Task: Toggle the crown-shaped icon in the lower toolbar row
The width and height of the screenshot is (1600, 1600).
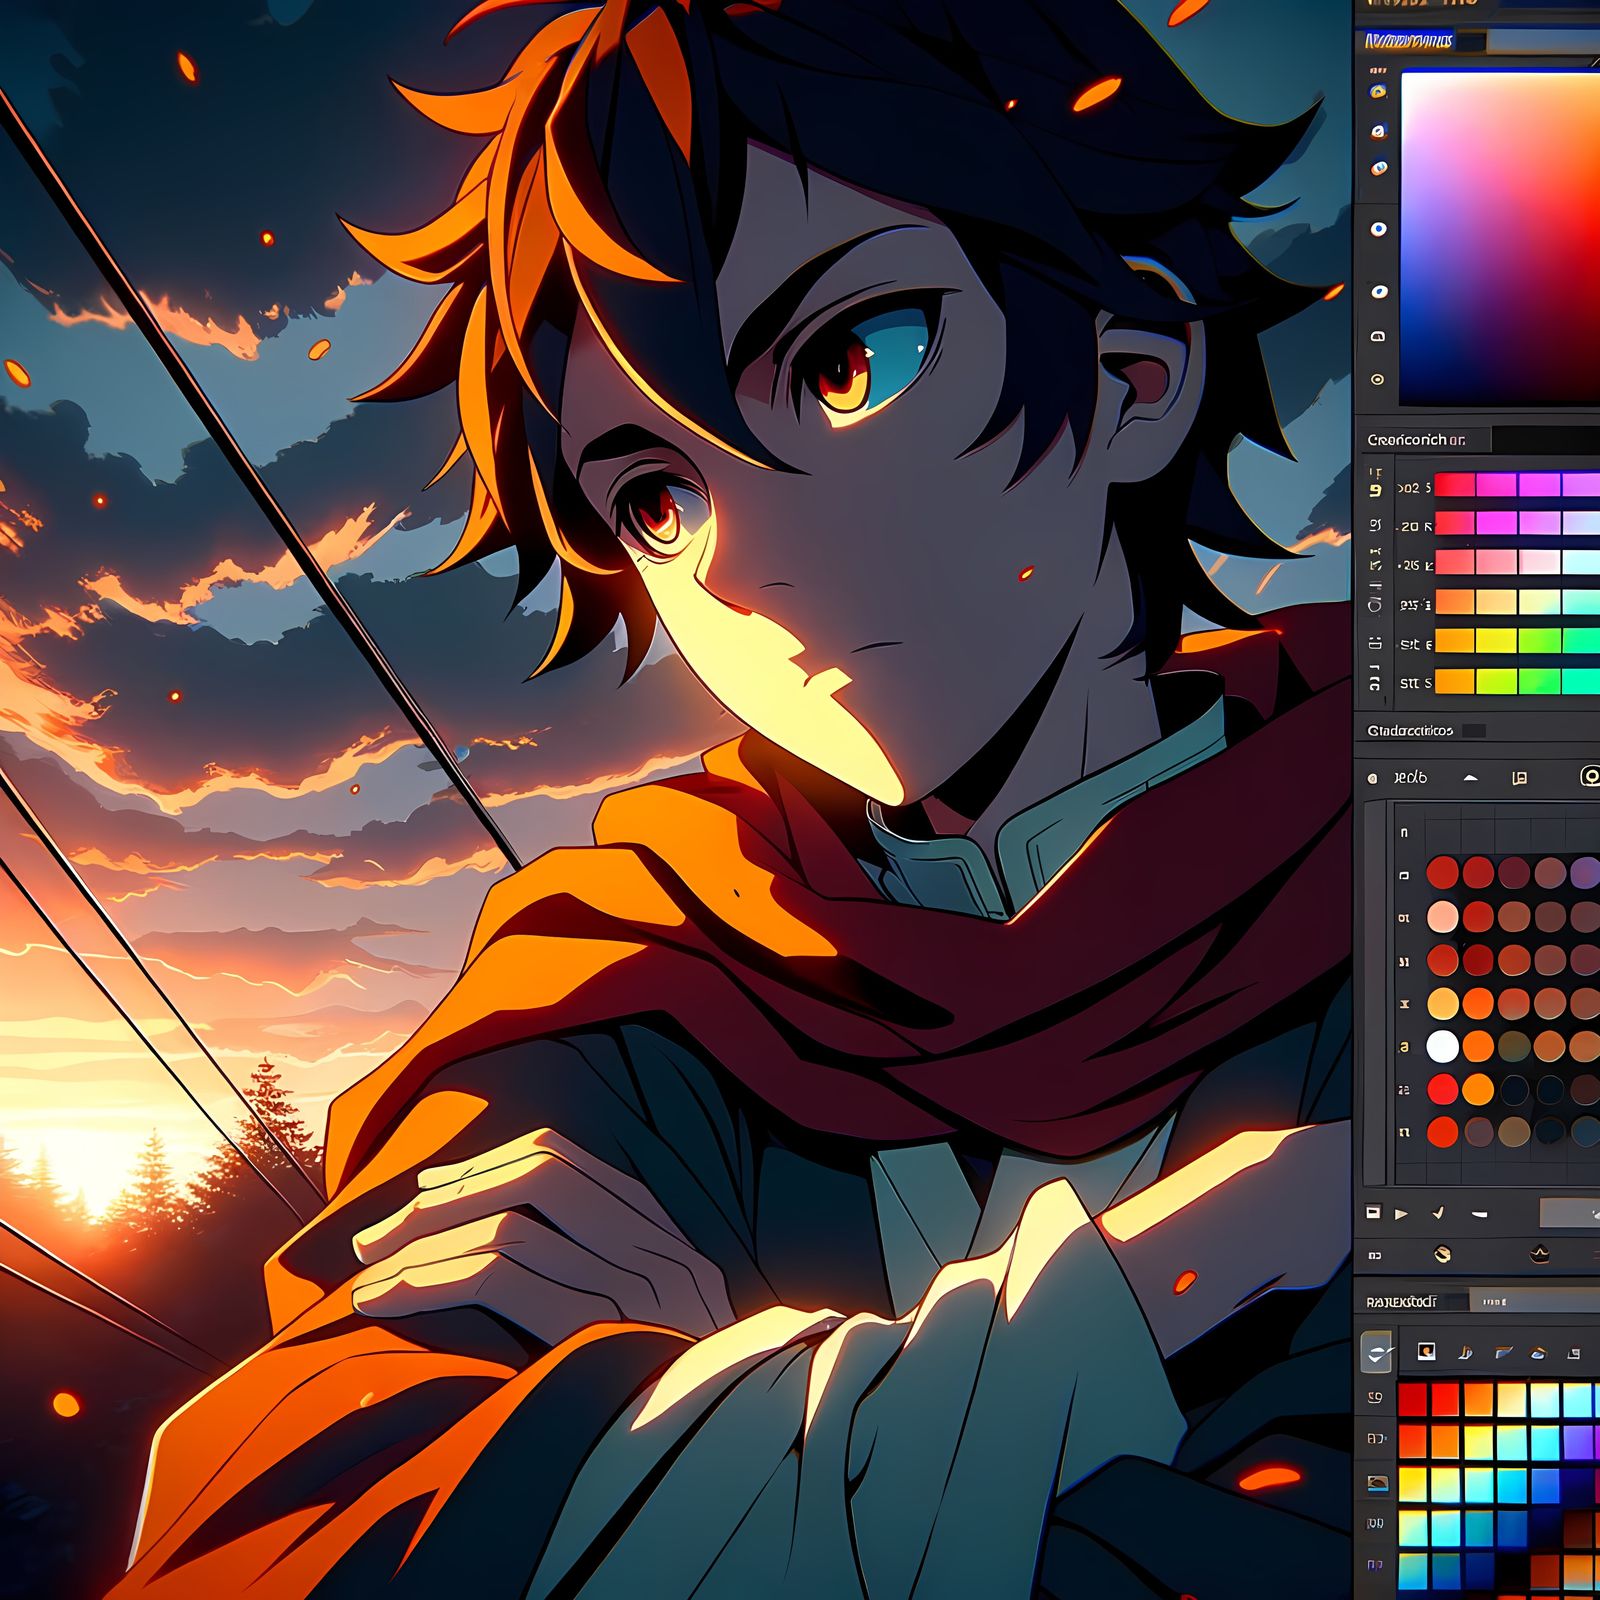Action: 1538,1252
